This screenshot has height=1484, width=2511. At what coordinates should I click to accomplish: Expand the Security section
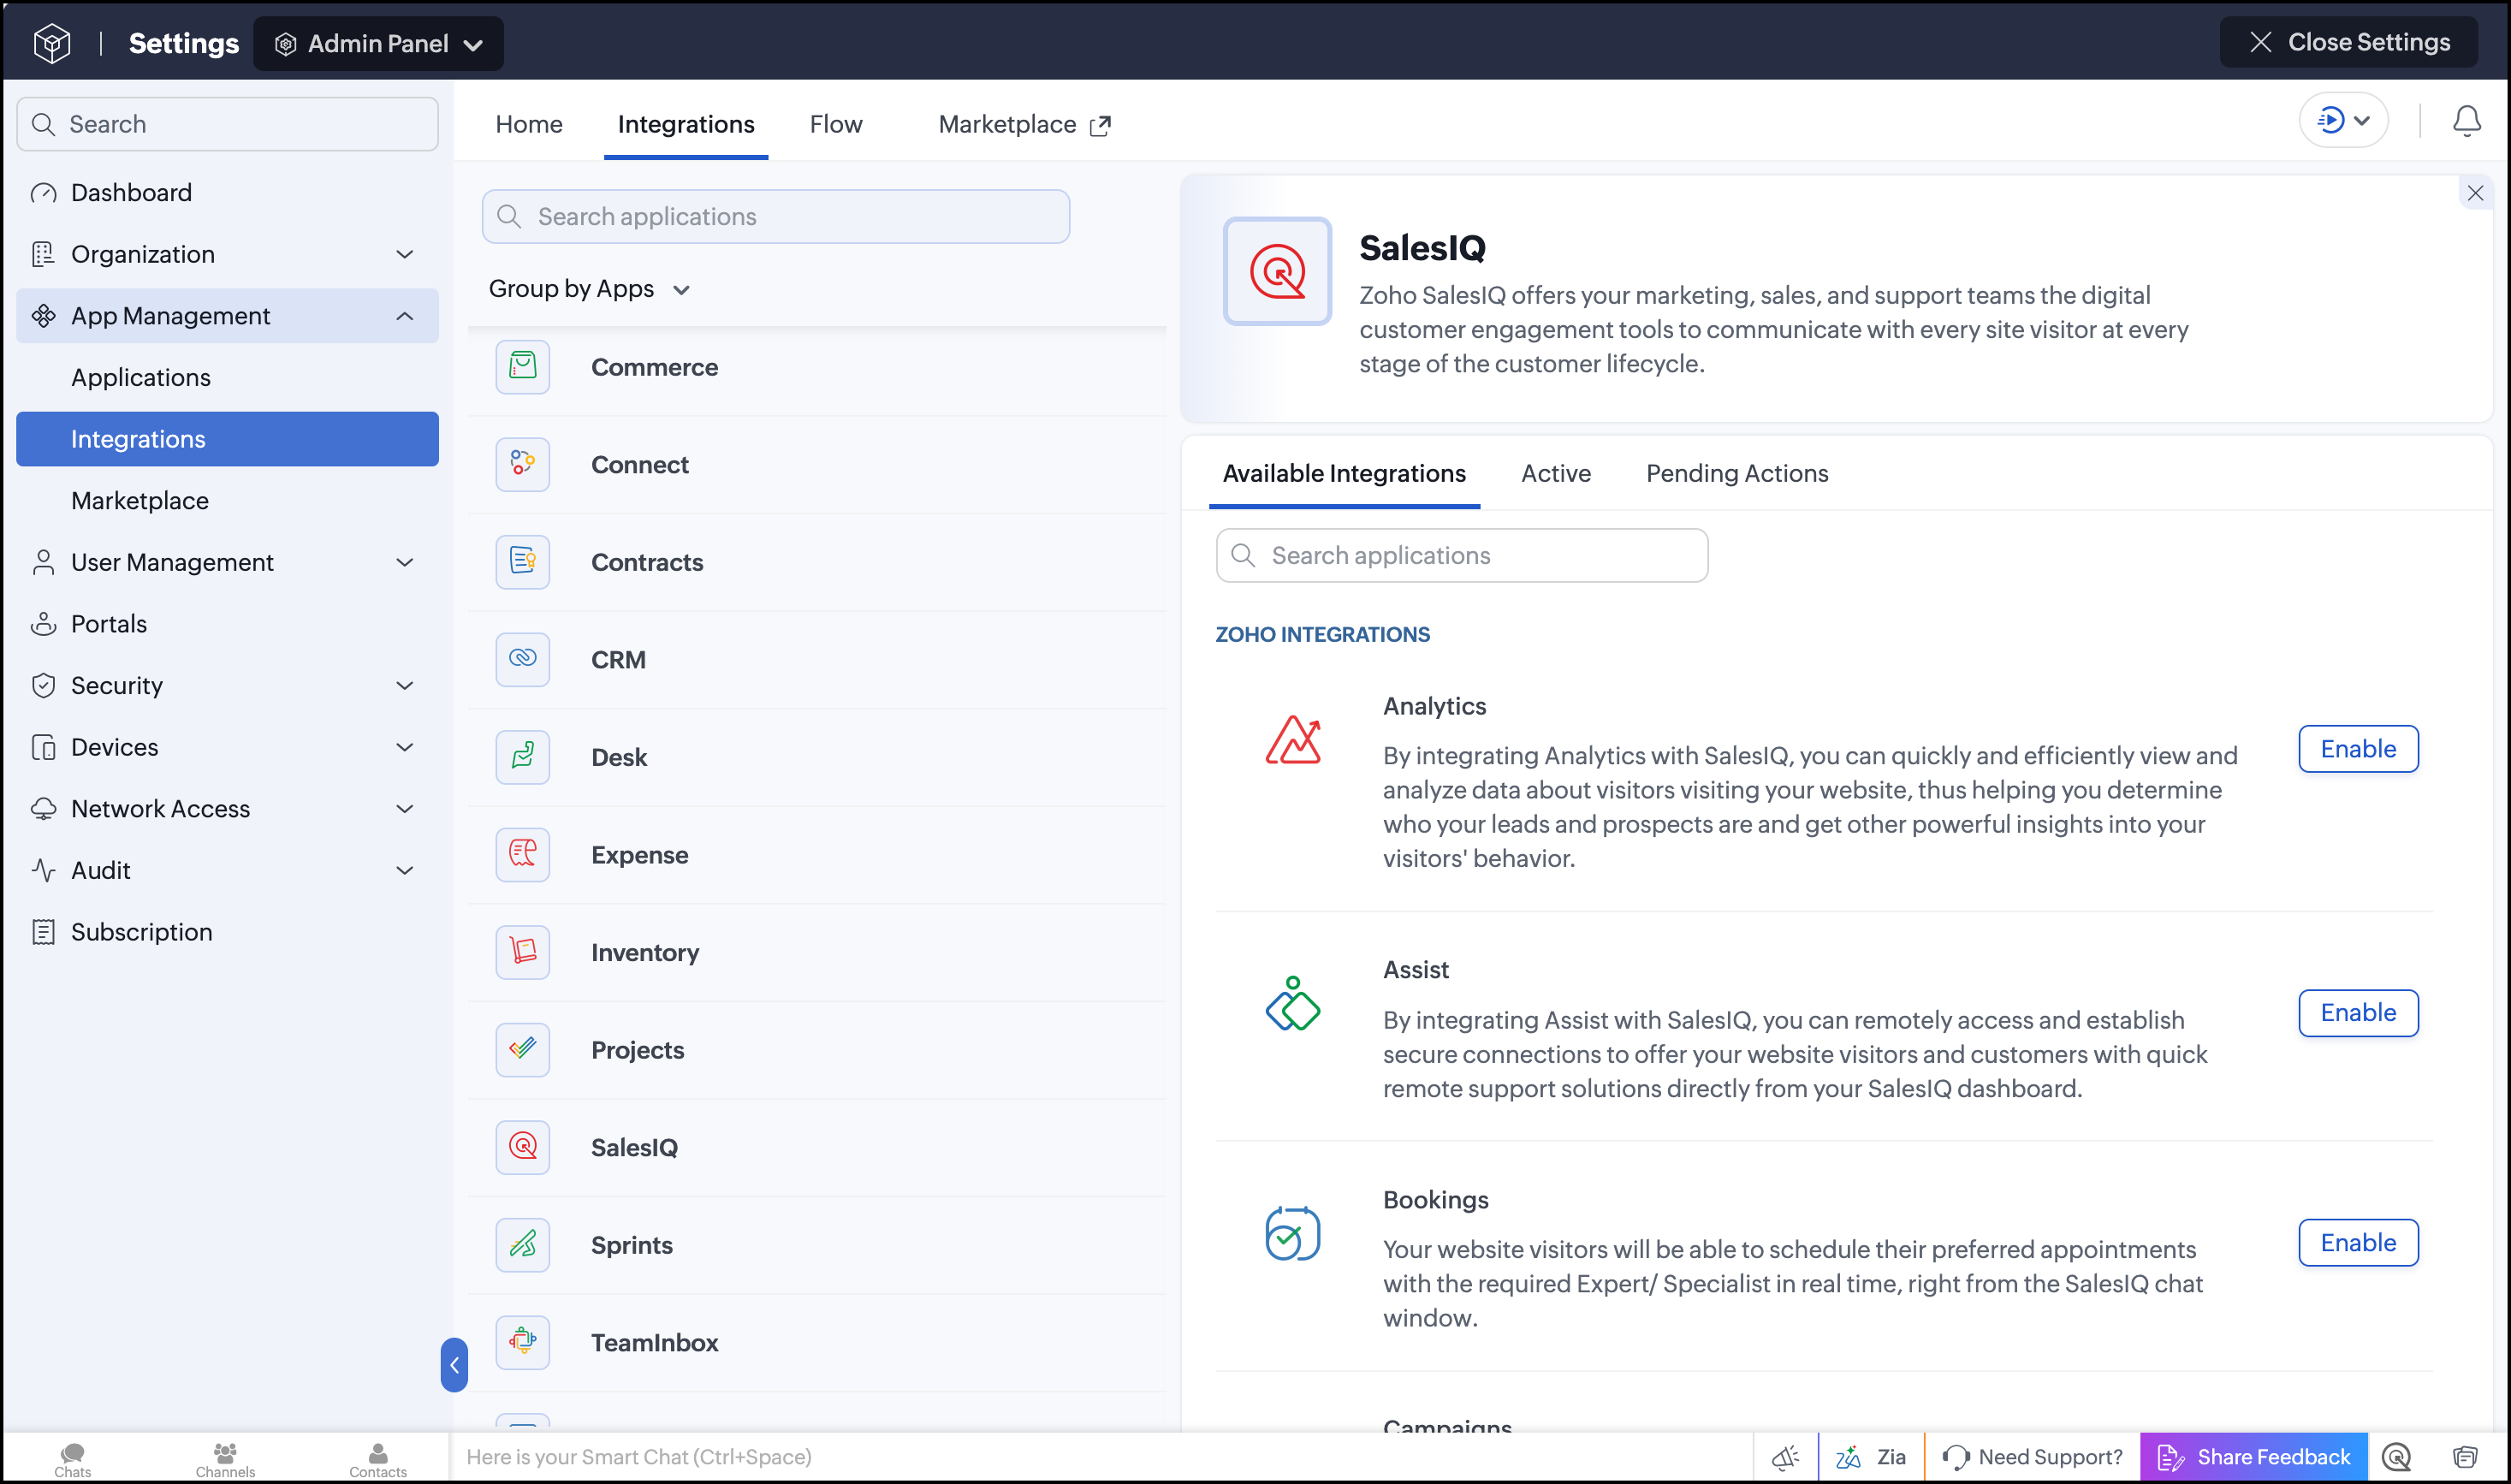tap(404, 685)
